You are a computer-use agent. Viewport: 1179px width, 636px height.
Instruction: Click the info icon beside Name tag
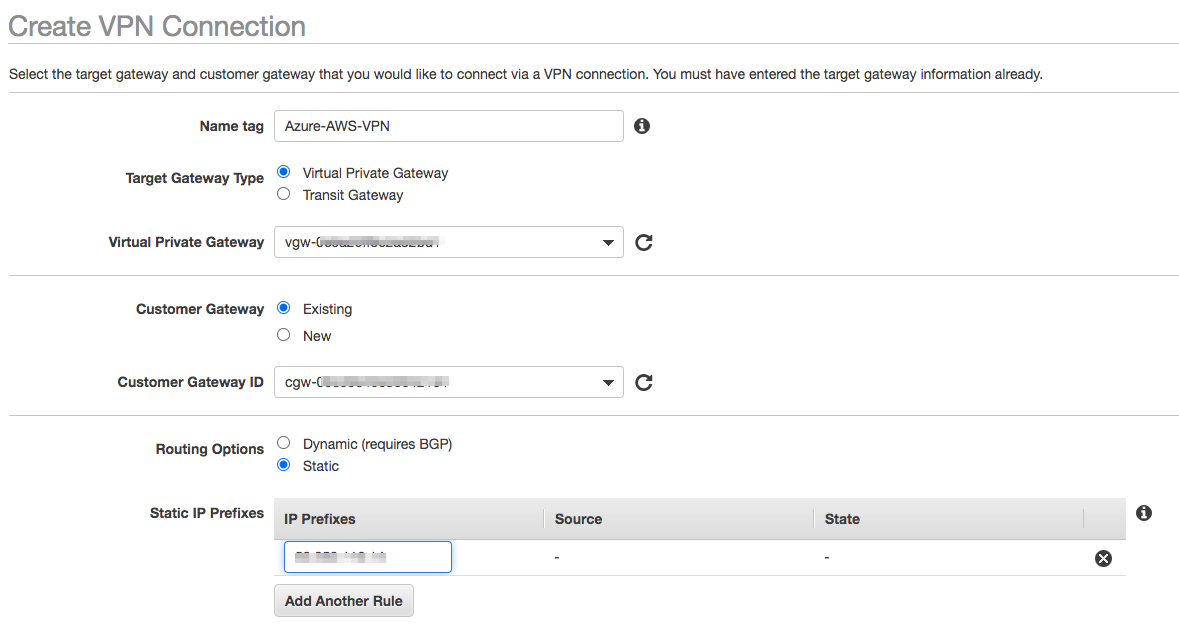click(x=642, y=126)
